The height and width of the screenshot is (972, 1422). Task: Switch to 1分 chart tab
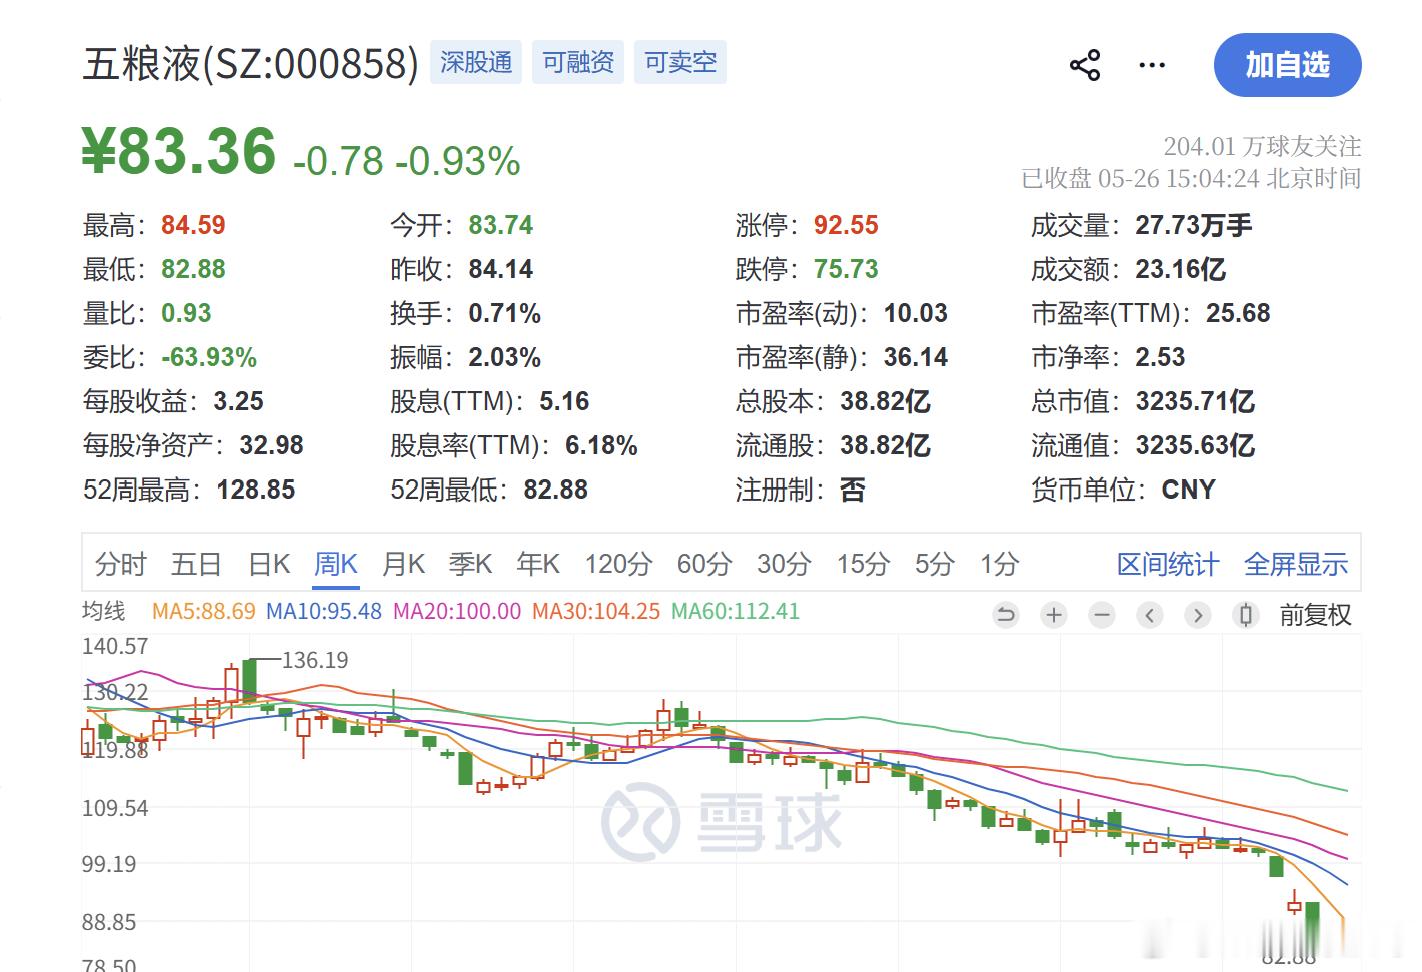(x=999, y=564)
